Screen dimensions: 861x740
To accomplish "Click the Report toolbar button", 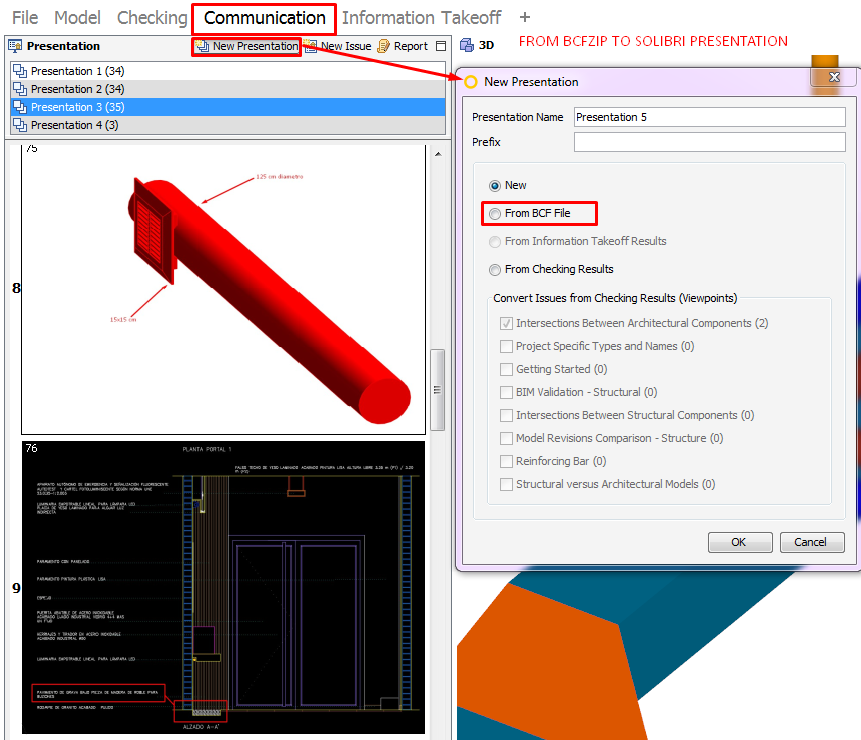I will tap(402, 46).
